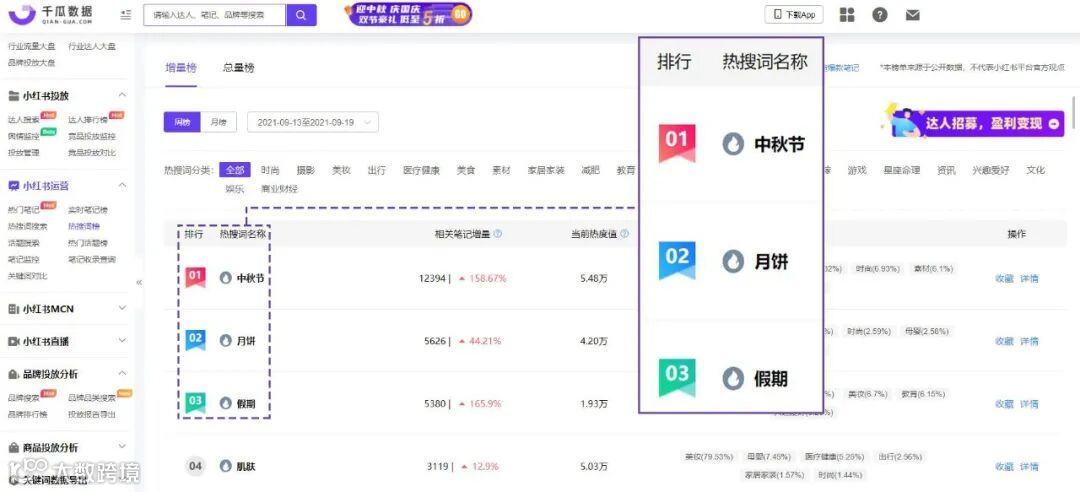The image size is (1080, 492).
Task: Filter hot words by 商业财经
Action: [279, 188]
